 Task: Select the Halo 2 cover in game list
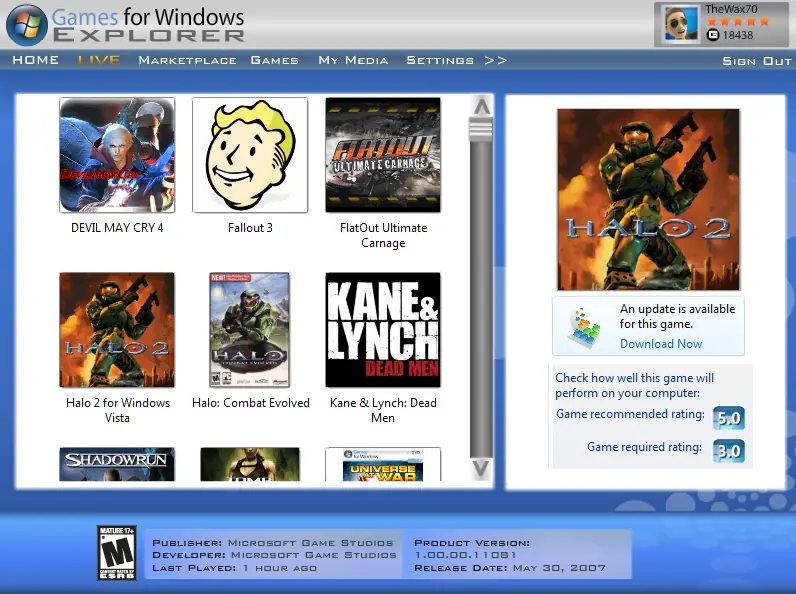[x=117, y=330]
